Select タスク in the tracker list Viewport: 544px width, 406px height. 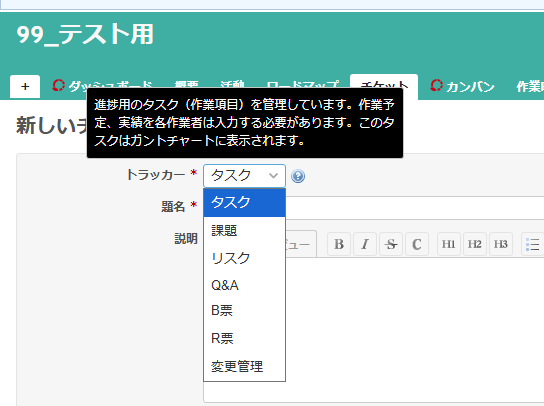(x=244, y=202)
